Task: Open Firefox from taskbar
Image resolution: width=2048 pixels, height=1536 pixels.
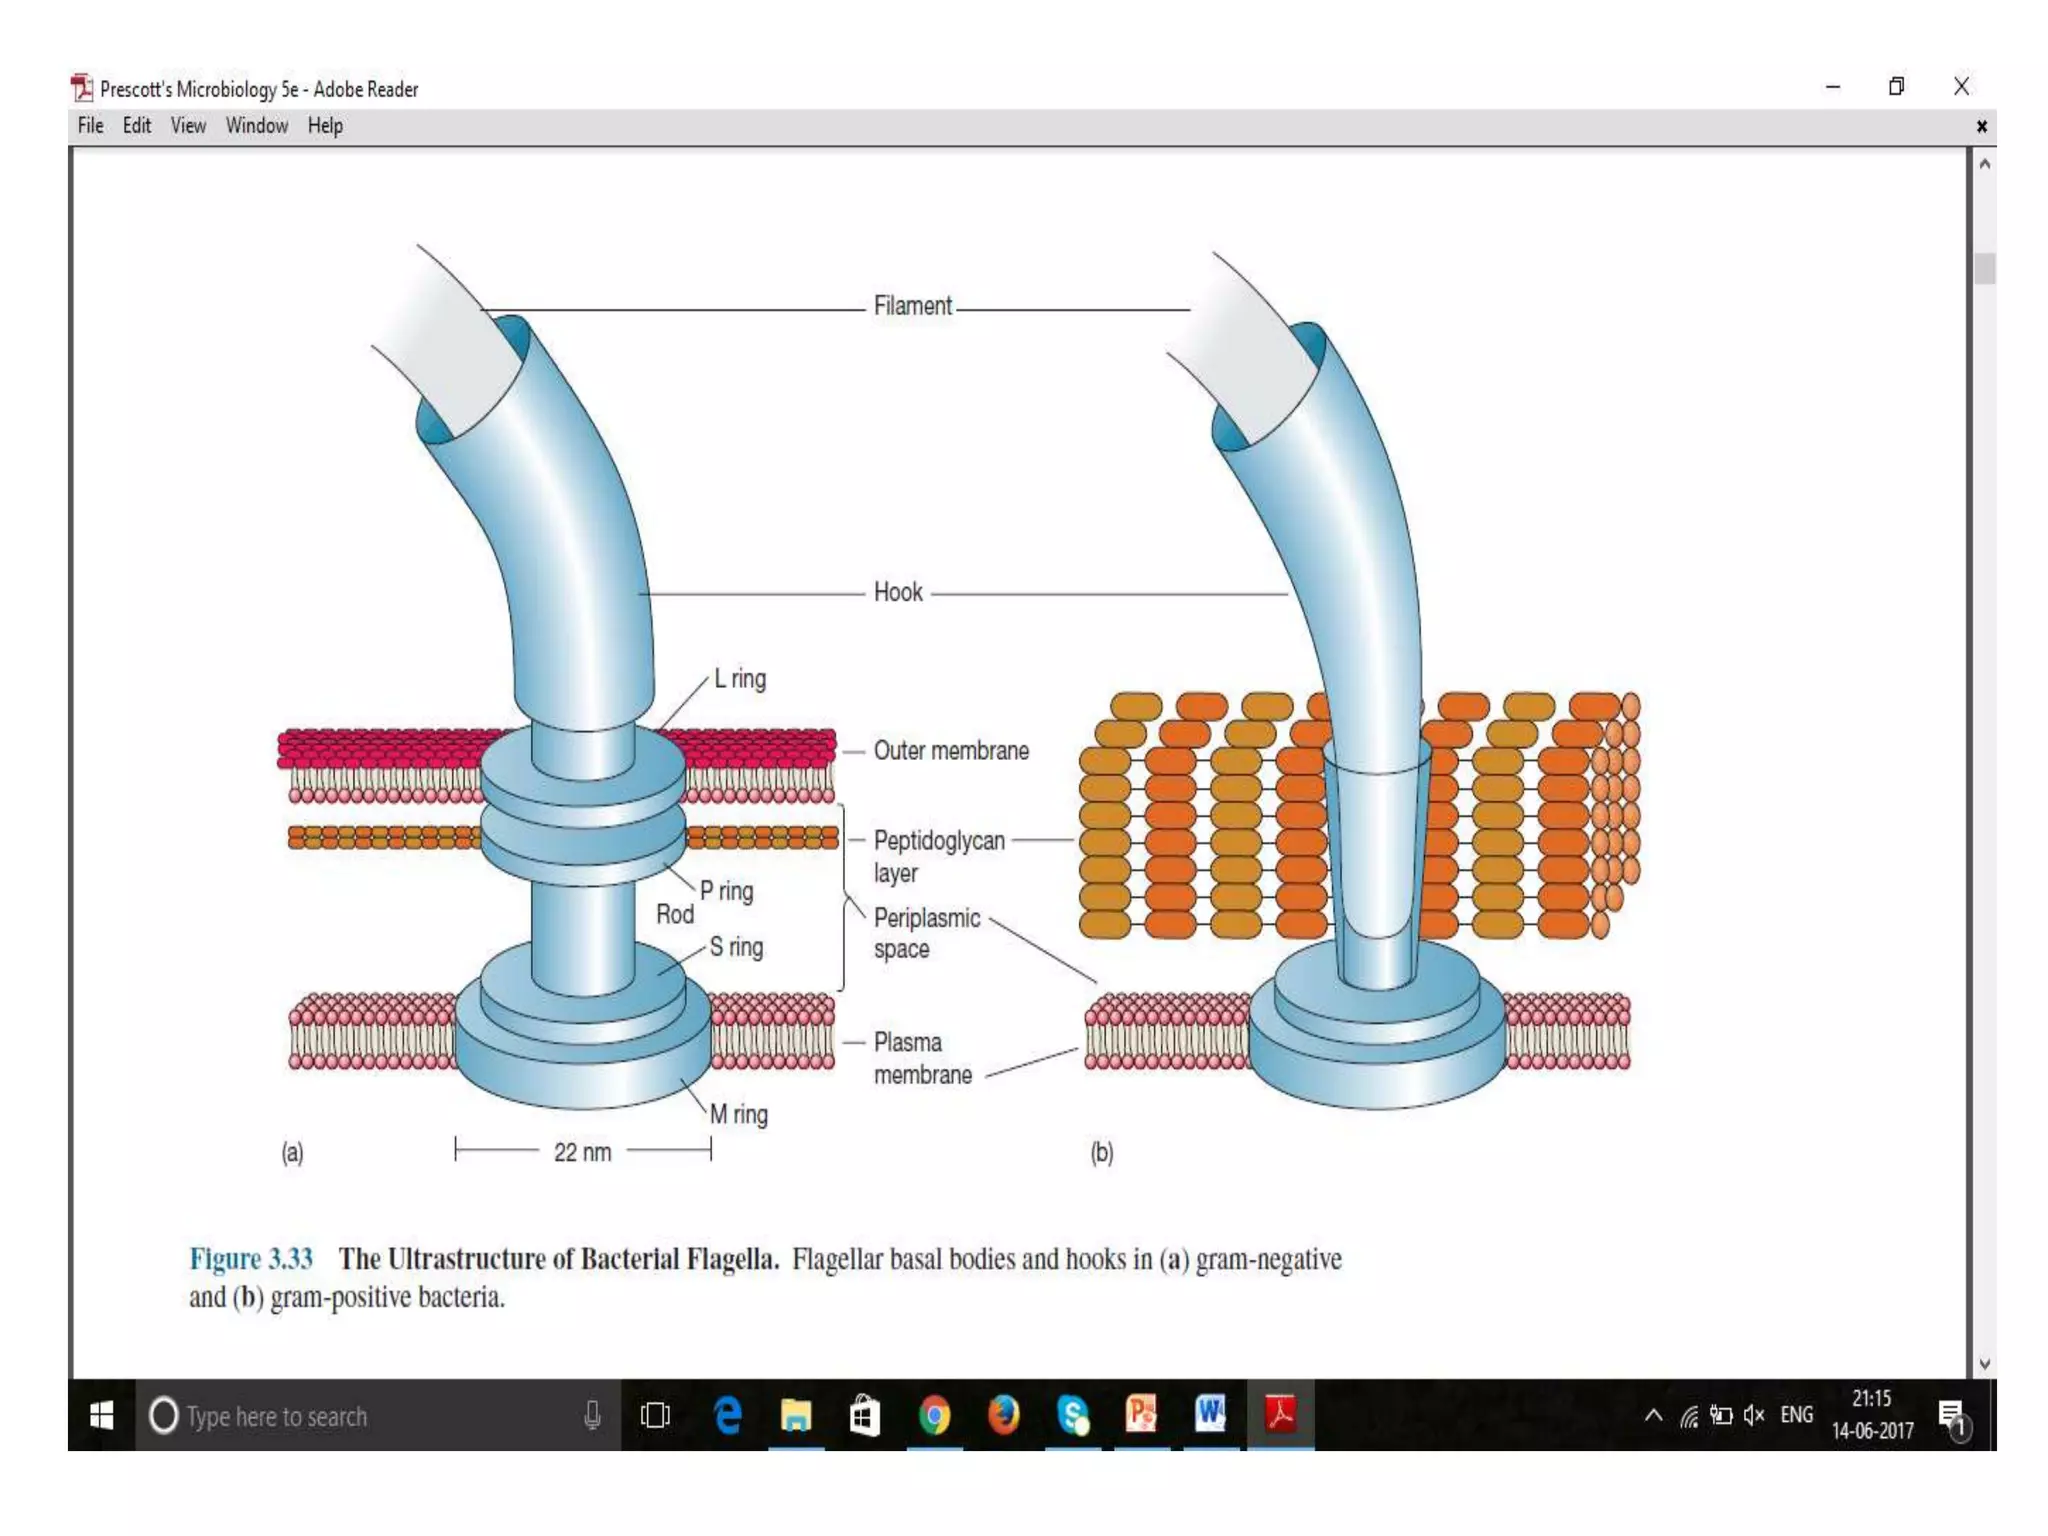Action: [x=1003, y=1415]
